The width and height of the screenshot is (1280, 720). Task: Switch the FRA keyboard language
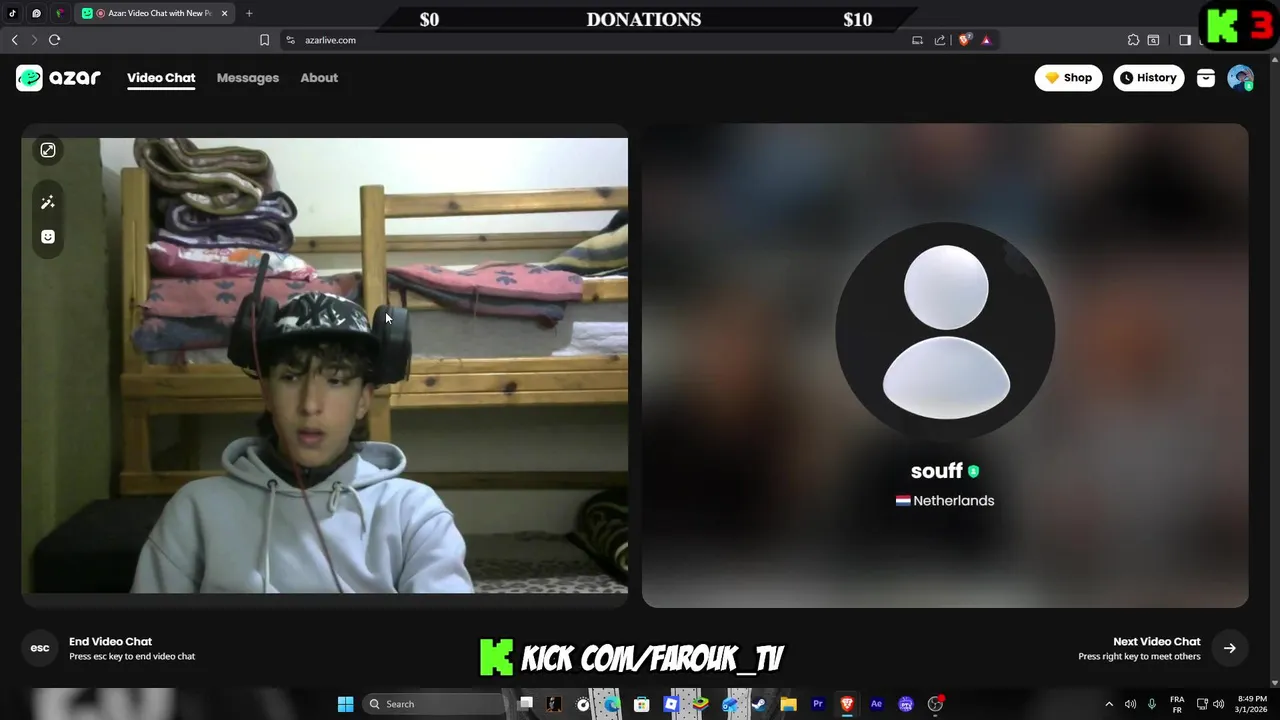point(1177,704)
